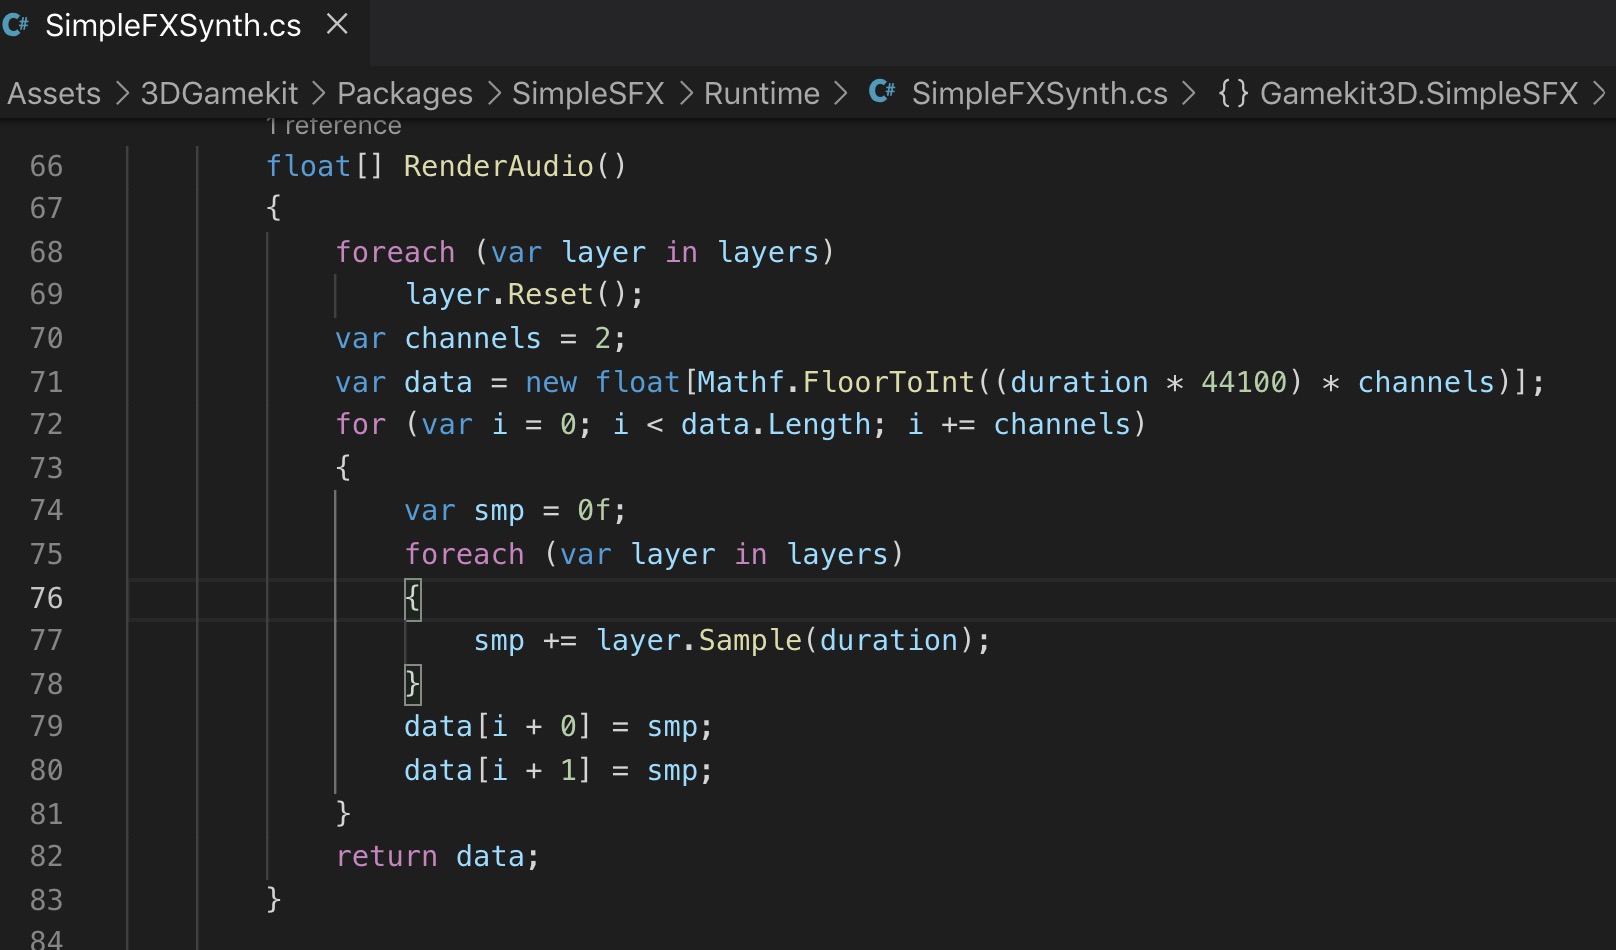Click the 'float[]' return type on line 66
The image size is (1616, 950).
tap(324, 165)
